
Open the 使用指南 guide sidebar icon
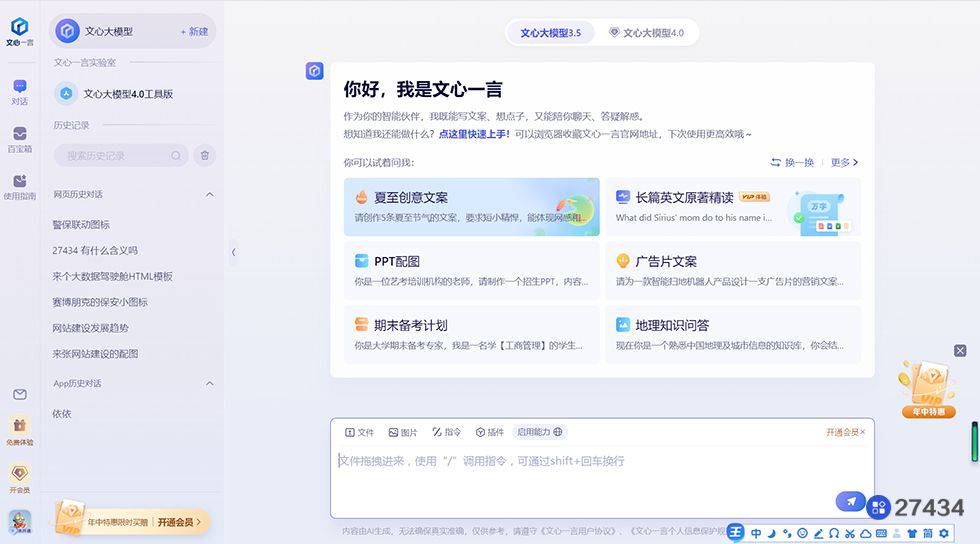click(x=19, y=187)
